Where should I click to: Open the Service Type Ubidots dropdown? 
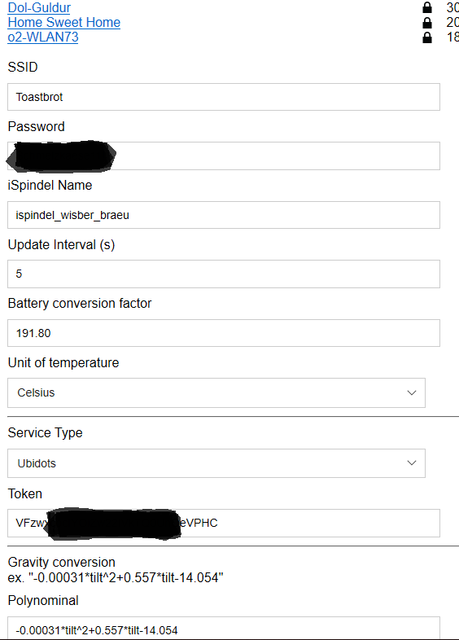216,463
